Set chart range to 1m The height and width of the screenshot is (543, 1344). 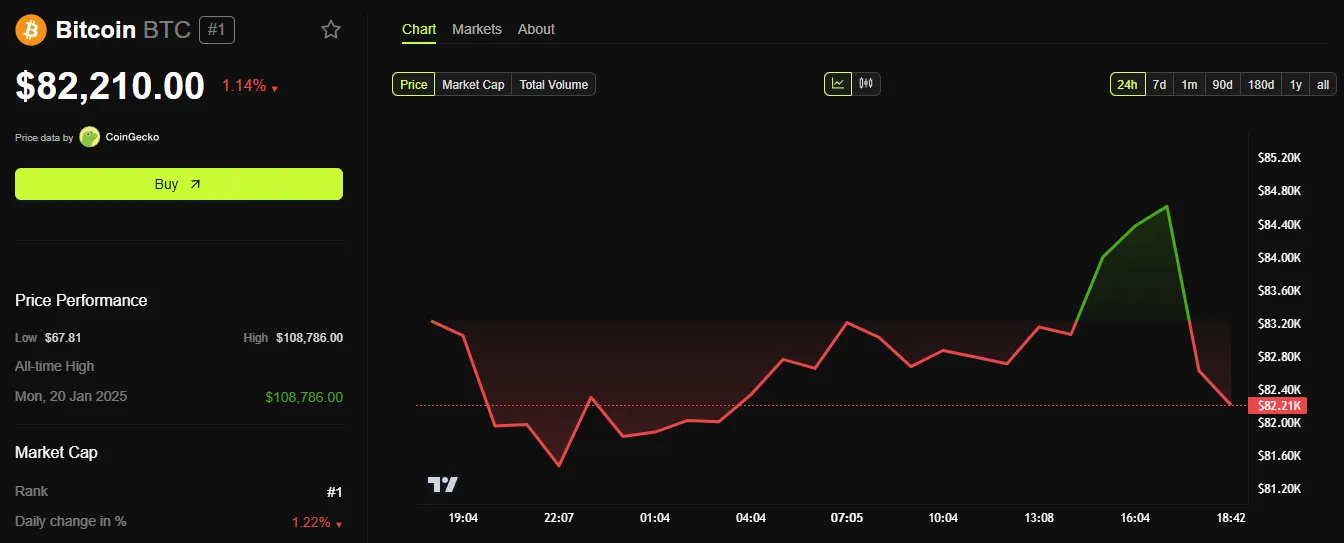[1189, 84]
